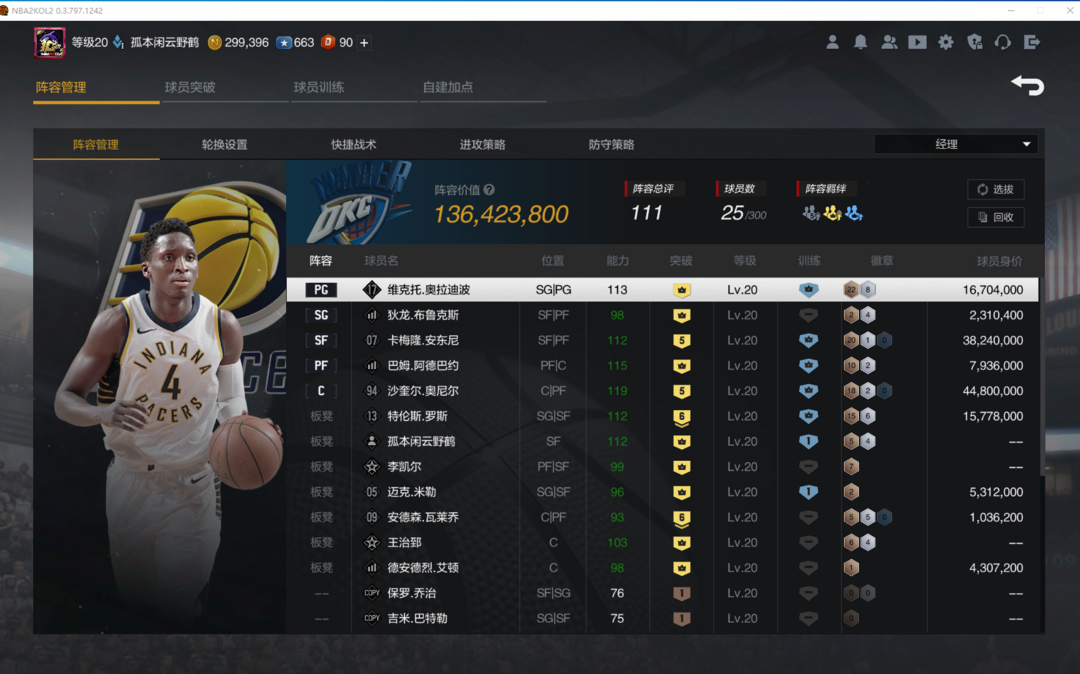The image size is (1080, 674).
Task: Open the friends list icon
Action: 889,42
